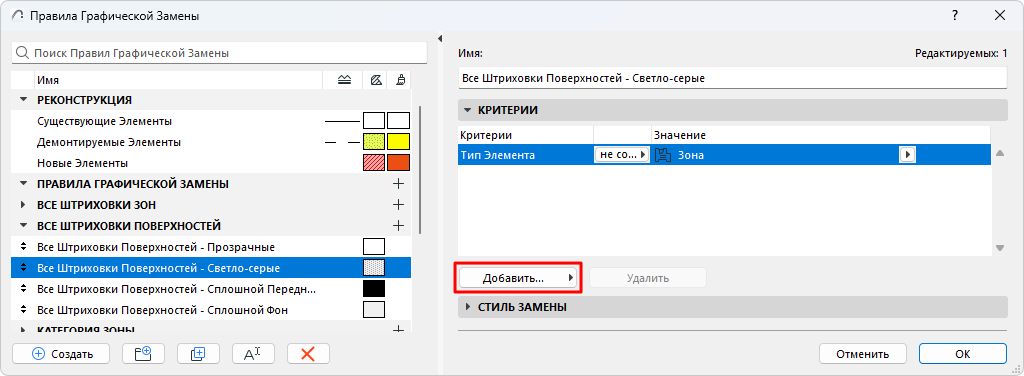The image size is (1024, 376).
Task: Click yellow surface swatch of Демонтируемые Элементы
Action: (x=398, y=142)
